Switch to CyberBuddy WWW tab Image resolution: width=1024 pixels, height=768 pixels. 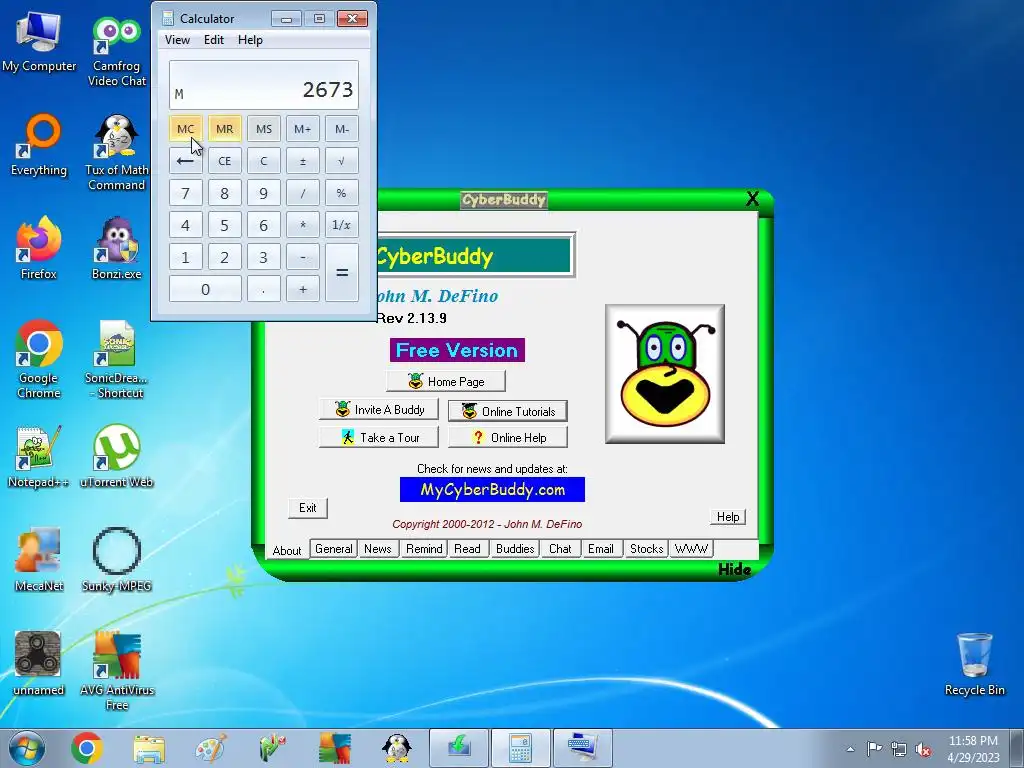click(691, 549)
